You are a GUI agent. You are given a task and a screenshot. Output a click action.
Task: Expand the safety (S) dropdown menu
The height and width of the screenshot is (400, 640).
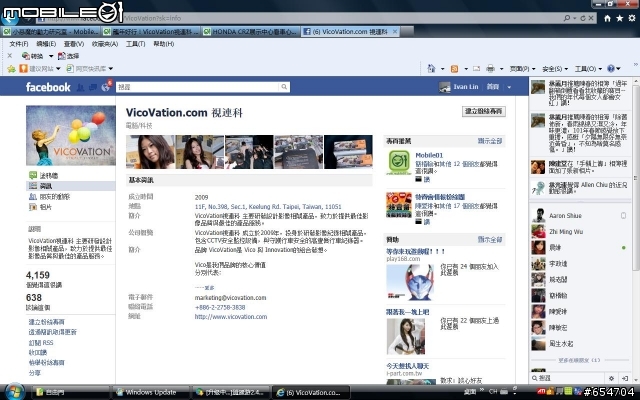coord(555,69)
